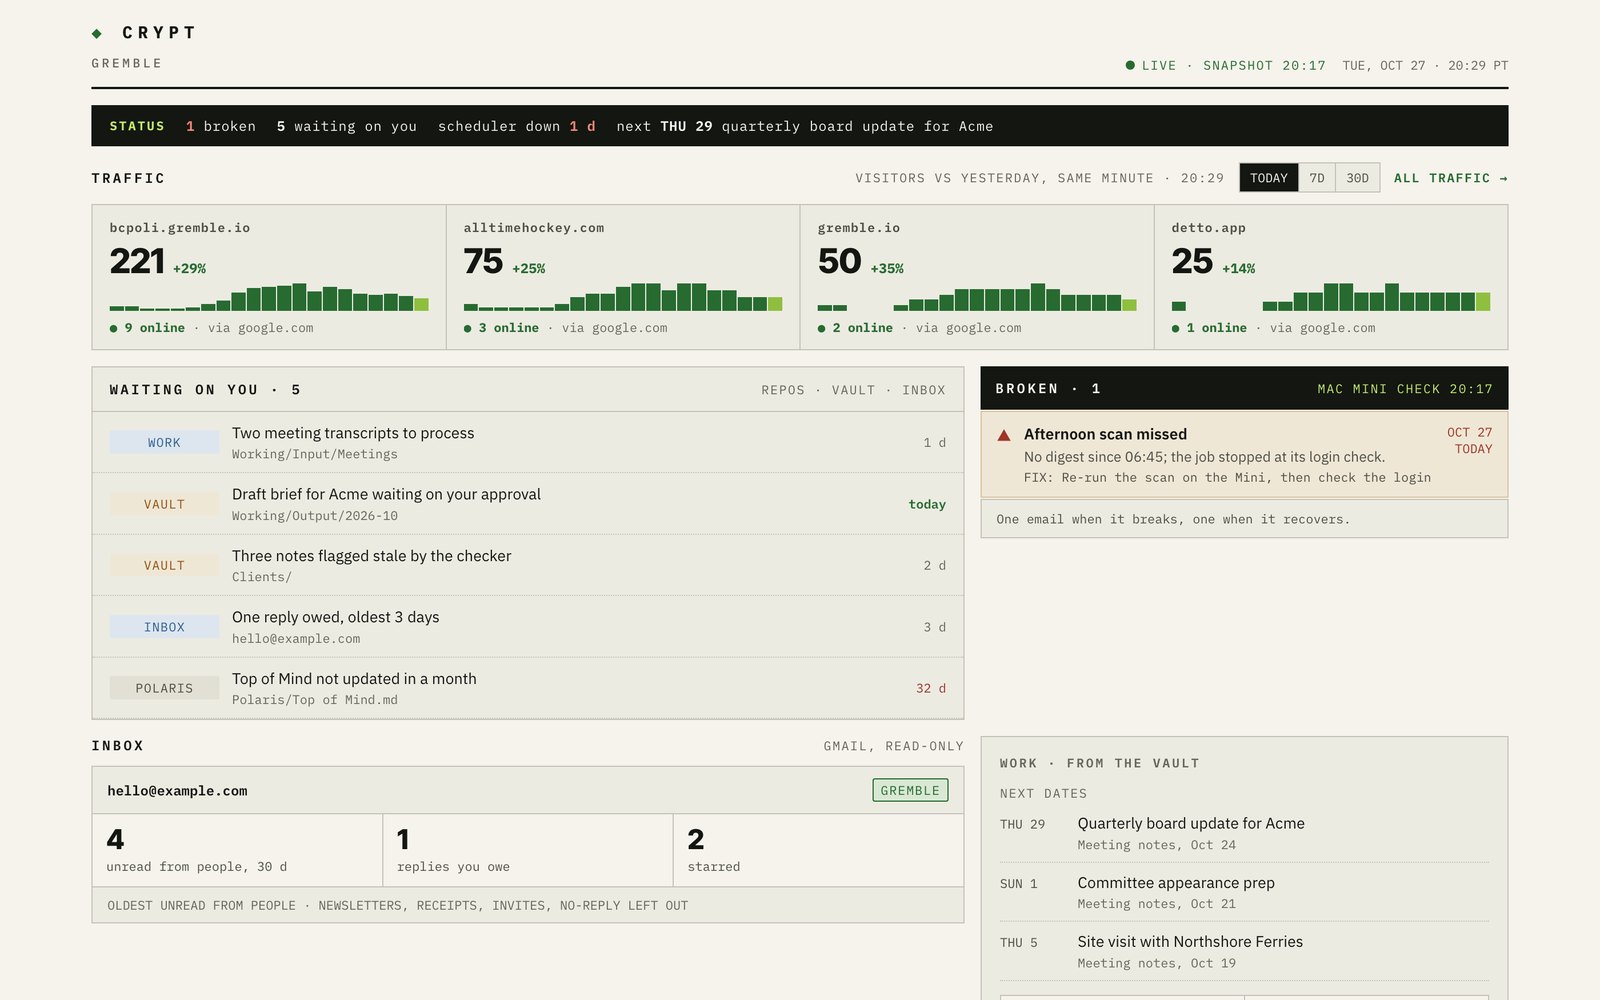Open "One reply owed, oldest 3 days"
1600x1000 pixels.
pyautogui.click(x=335, y=617)
